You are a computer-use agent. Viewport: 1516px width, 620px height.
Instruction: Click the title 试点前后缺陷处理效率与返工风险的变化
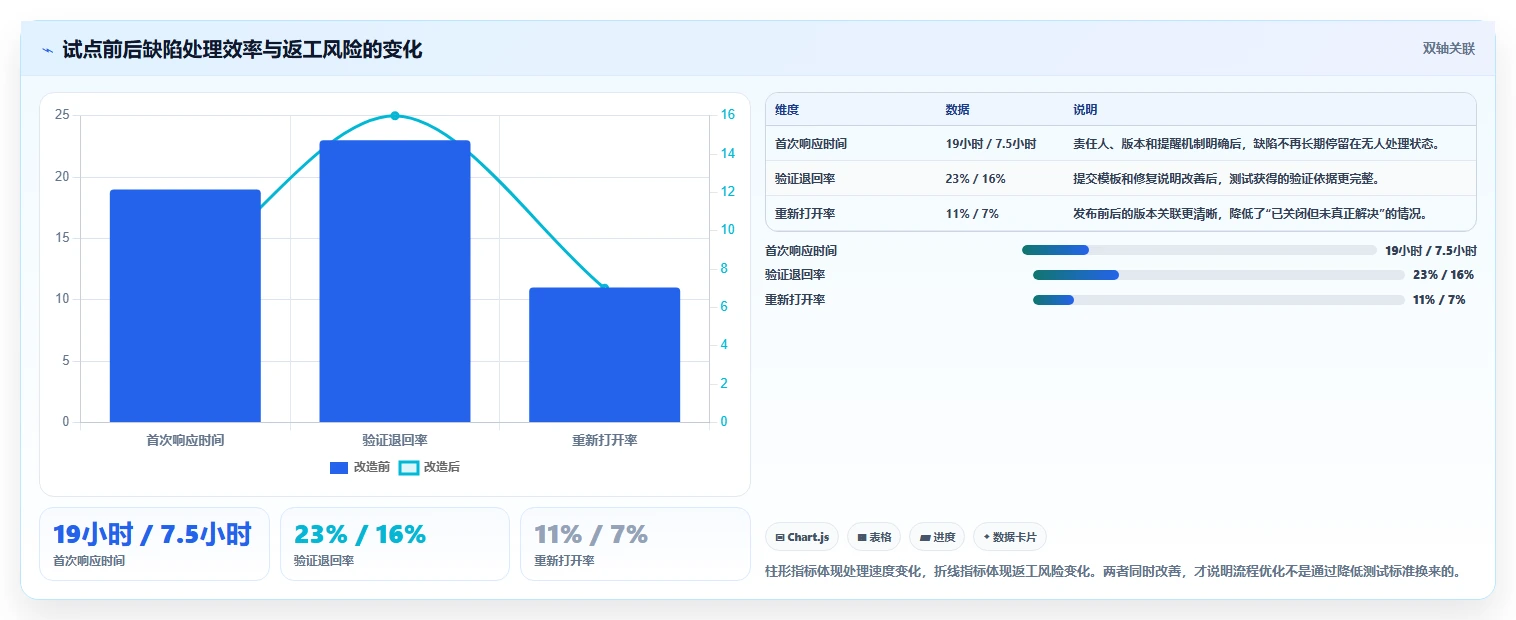242,50
